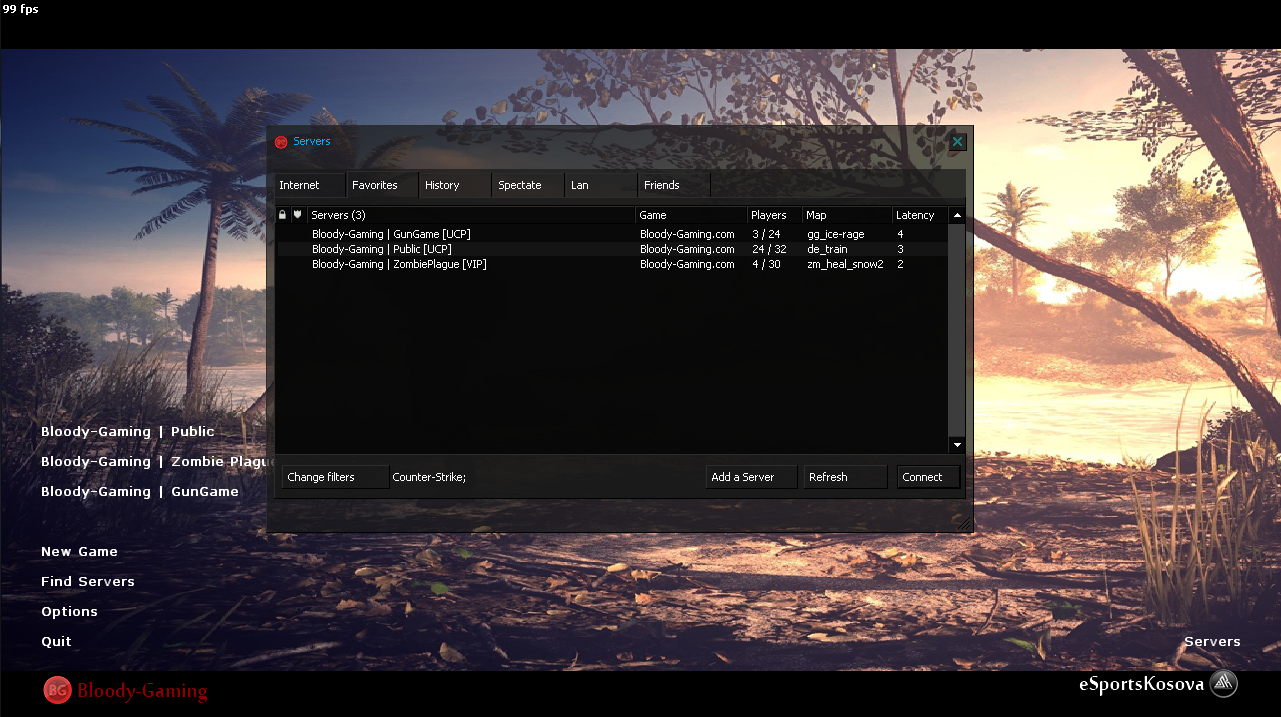Sort by Players column header
The image size is (1281, 717).
(x=775, y=215)
